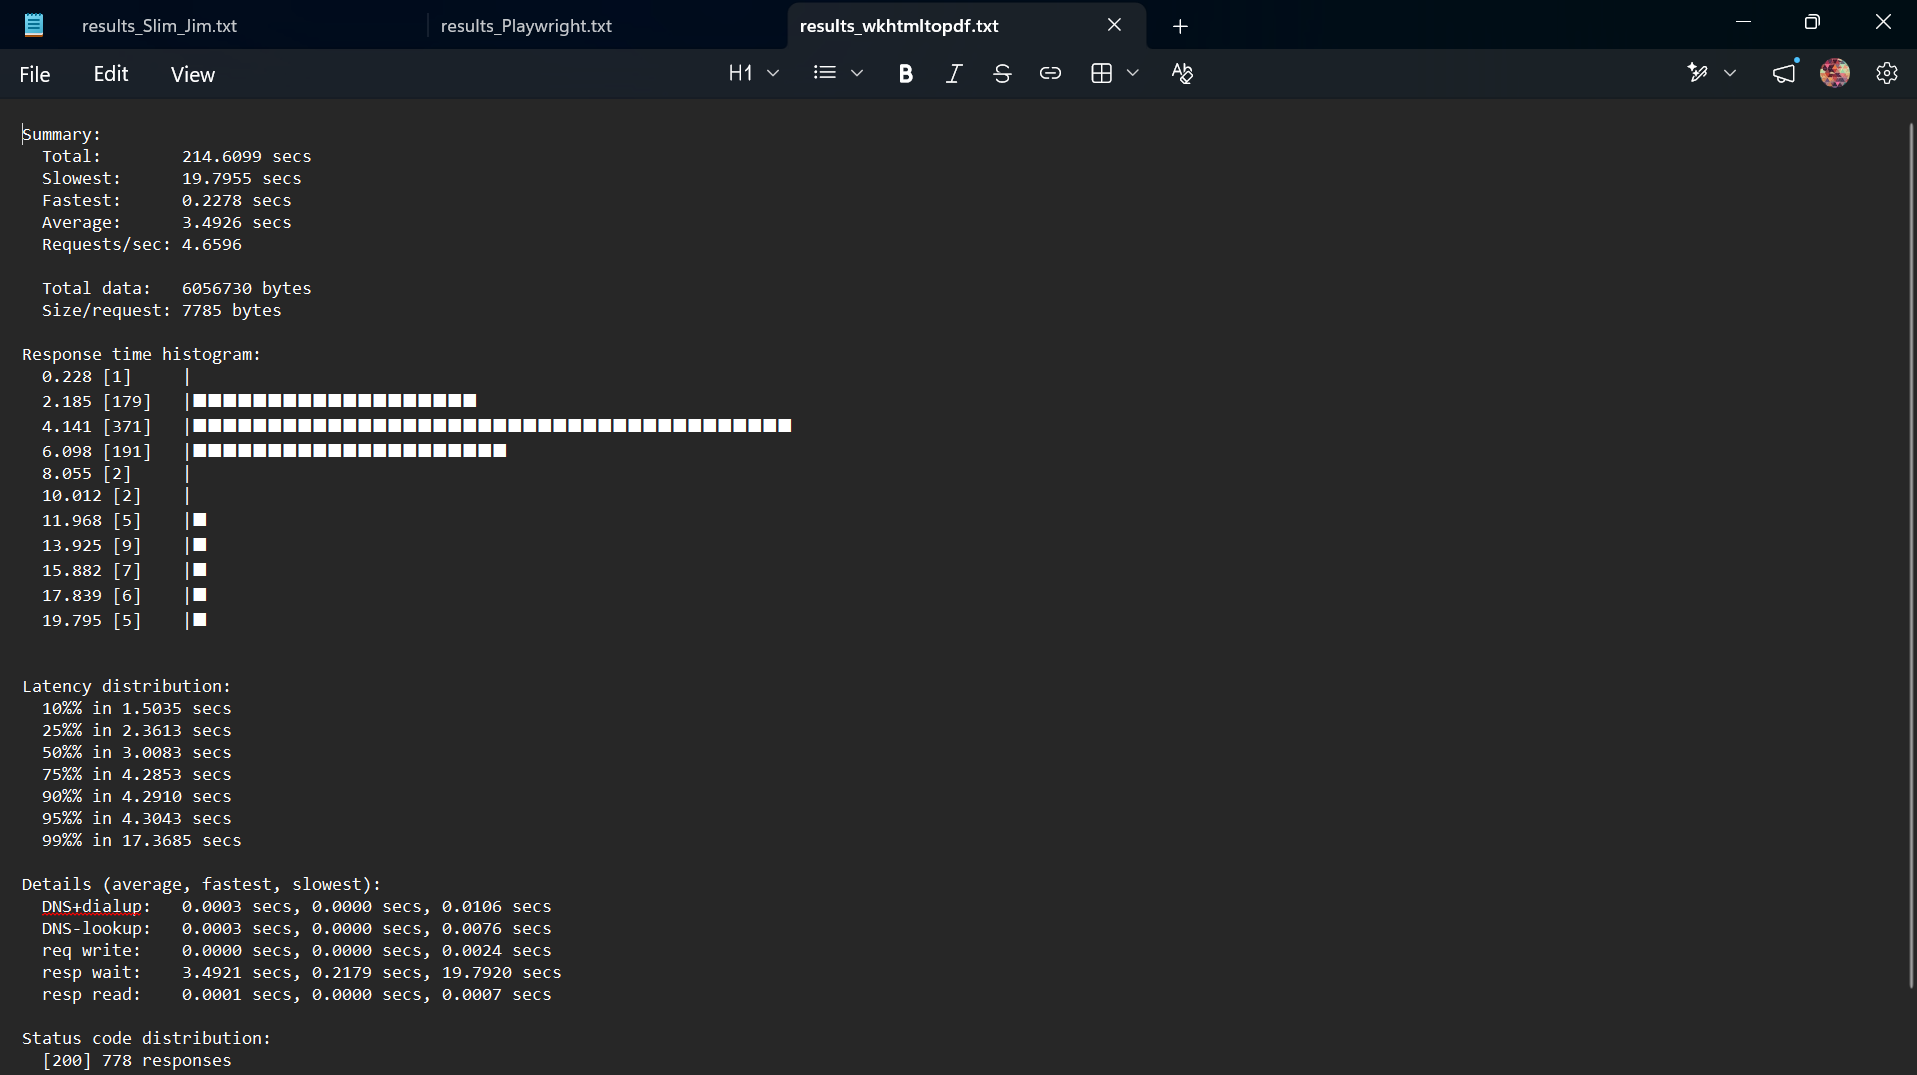1917x1075 pixels.
Task: Click the '[200] 778 responses' line
Action: click(136, 1060)
